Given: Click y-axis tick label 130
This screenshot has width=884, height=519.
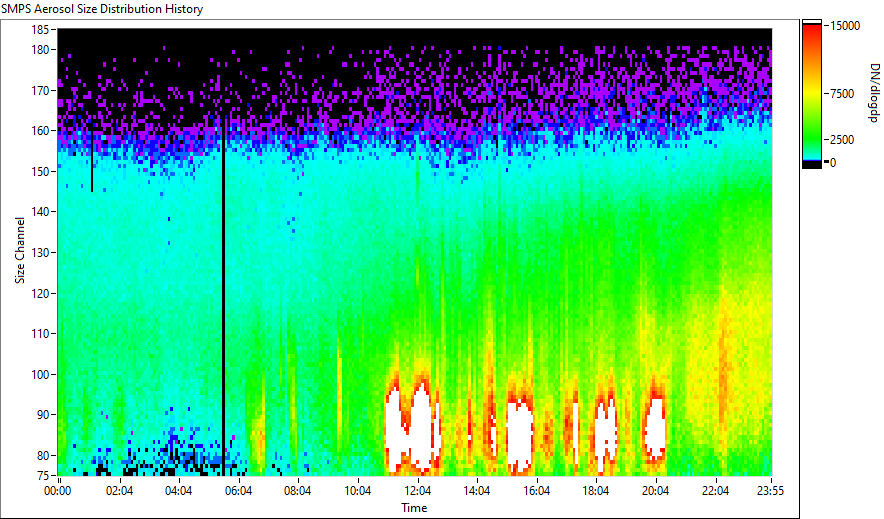Looking at the screenshot, I should [x=40, y=252].
